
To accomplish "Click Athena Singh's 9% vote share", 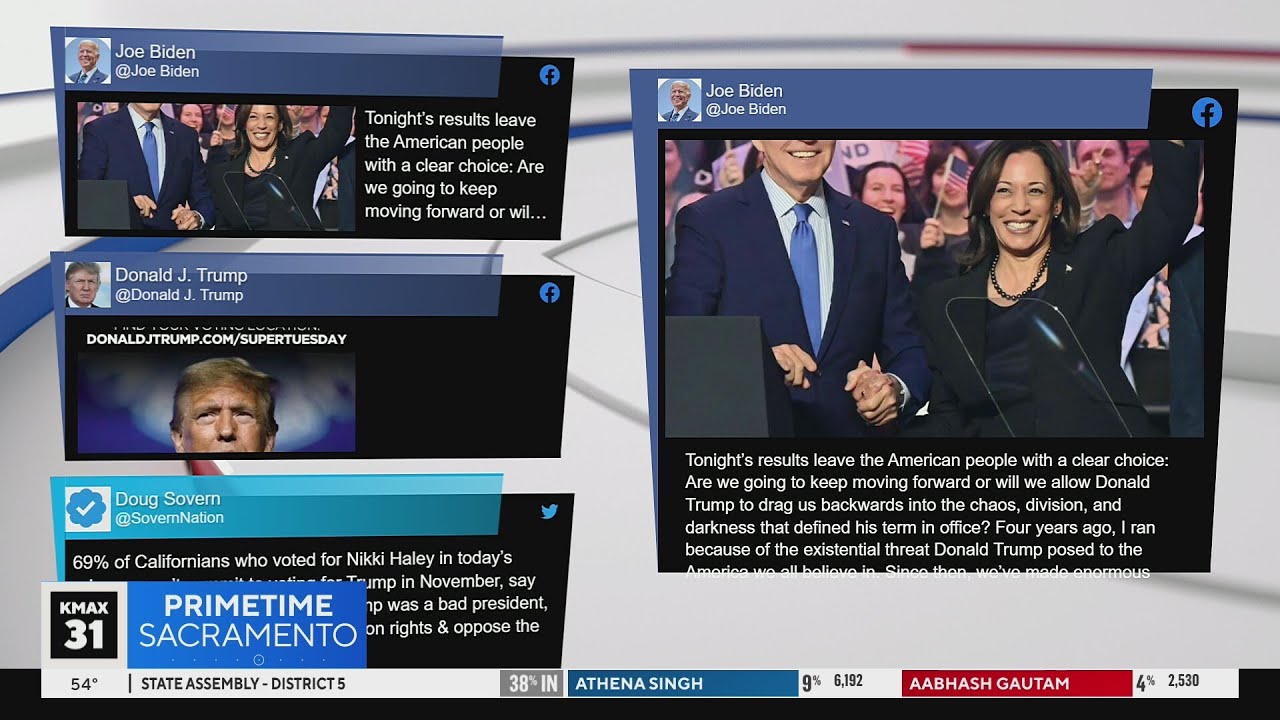I will point(811,684).
